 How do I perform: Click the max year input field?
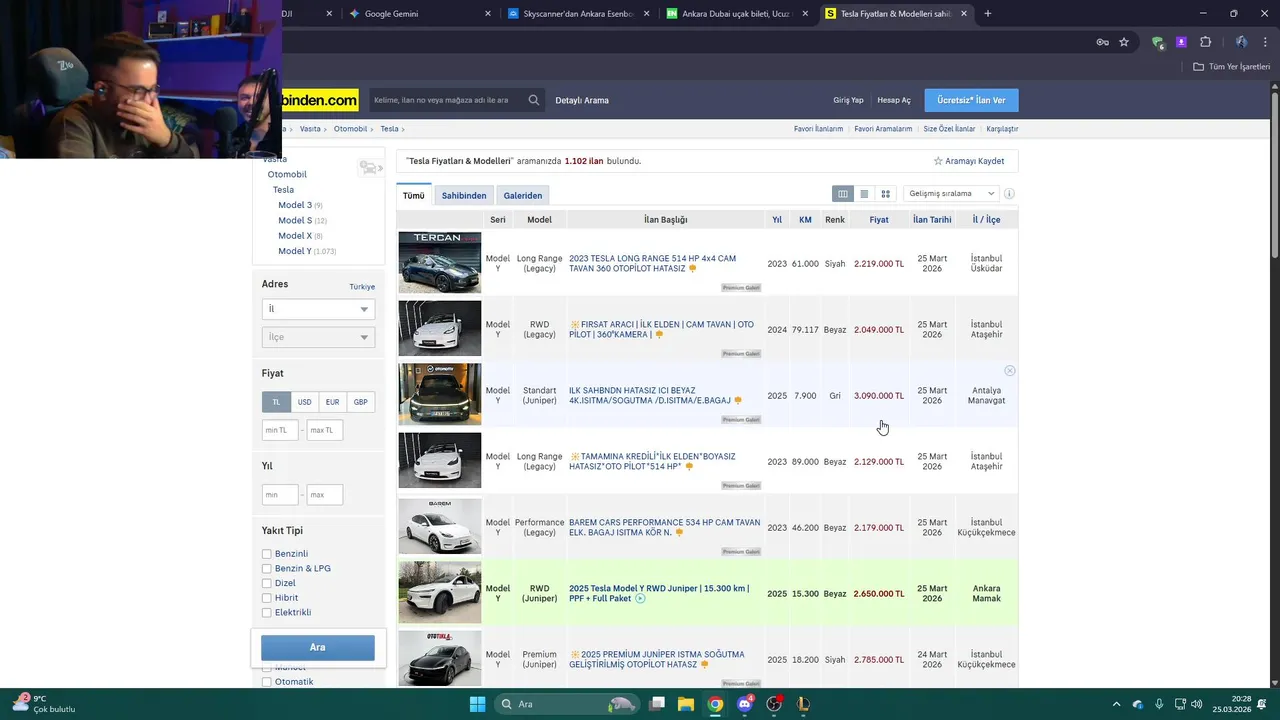point(324,494)
